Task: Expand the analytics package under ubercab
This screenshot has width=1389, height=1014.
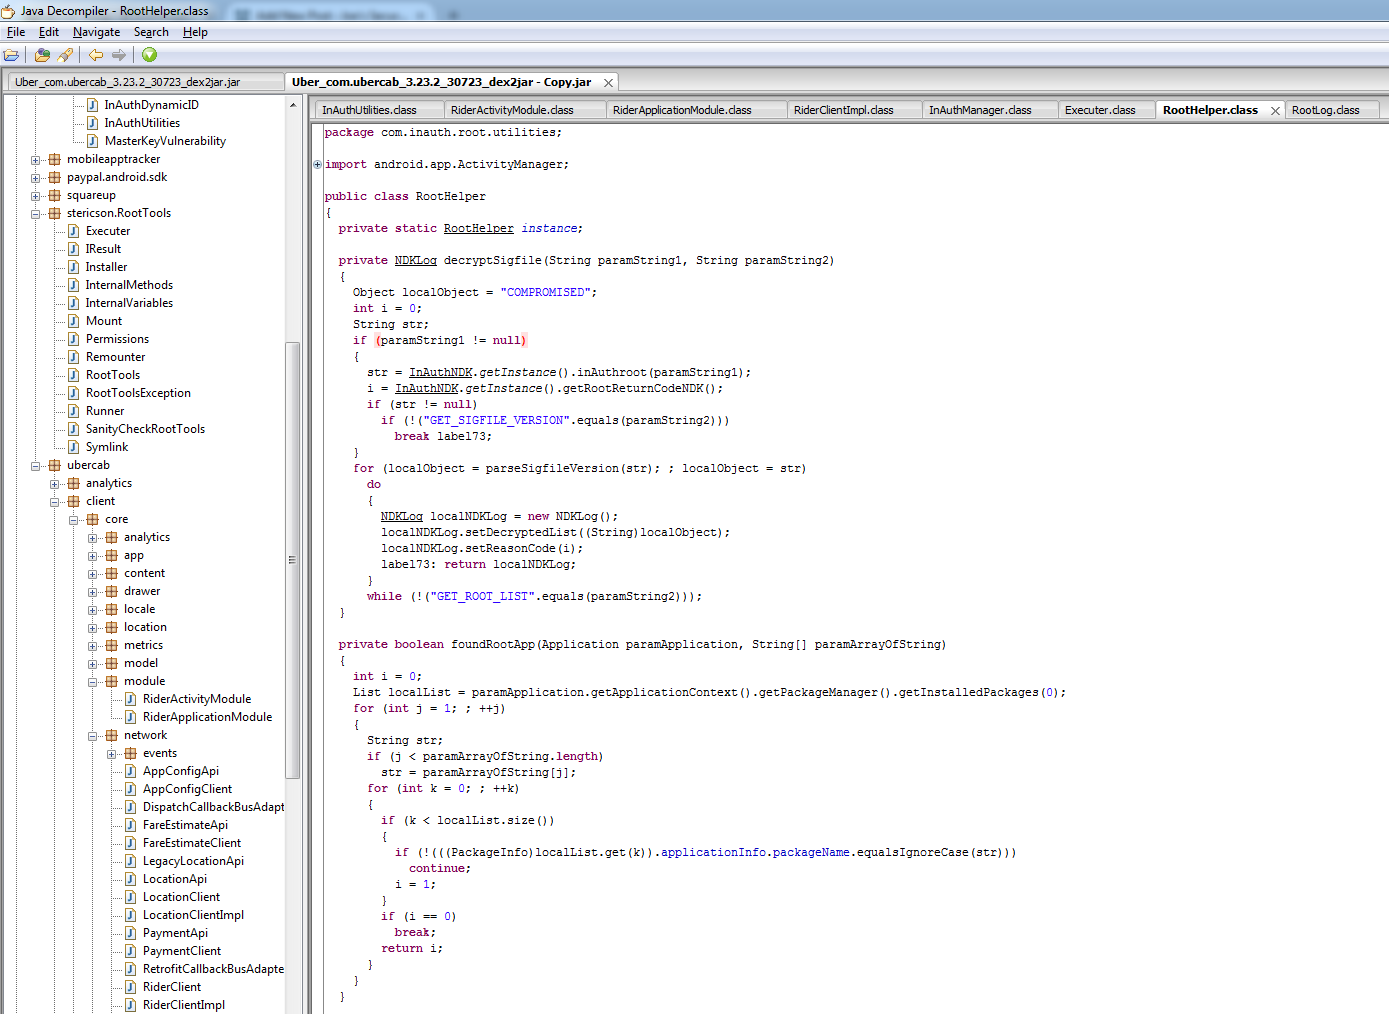Action: (55, 484)
